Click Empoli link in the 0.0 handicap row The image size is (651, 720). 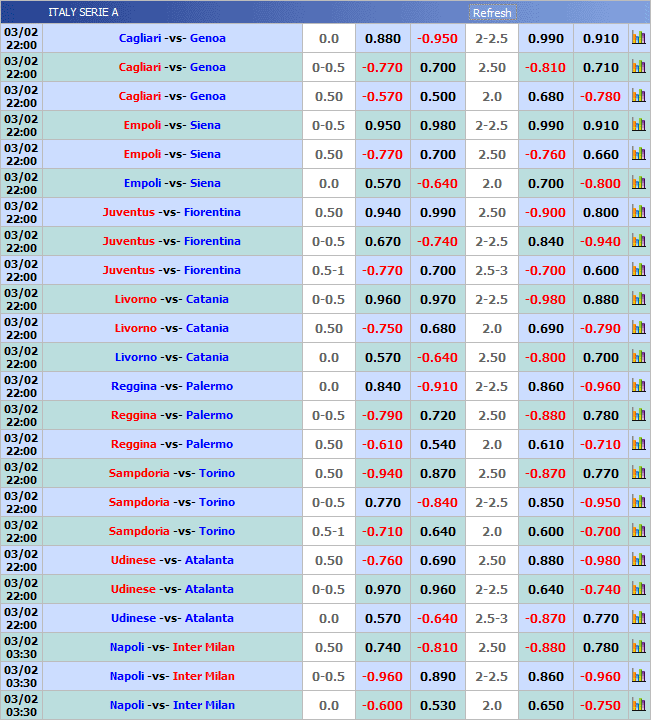[x=142, y=183]
